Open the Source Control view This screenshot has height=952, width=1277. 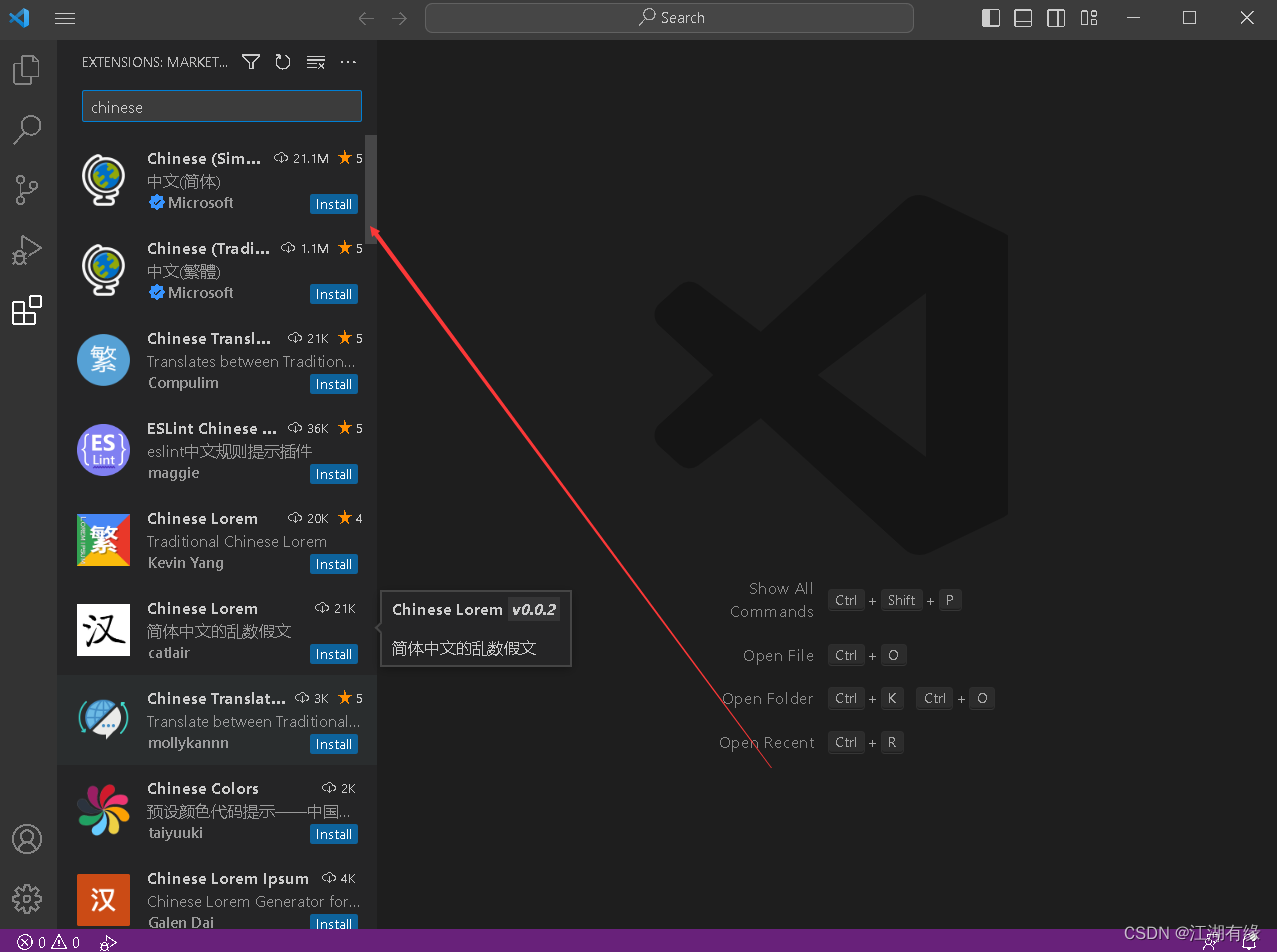tap(27, 189)
